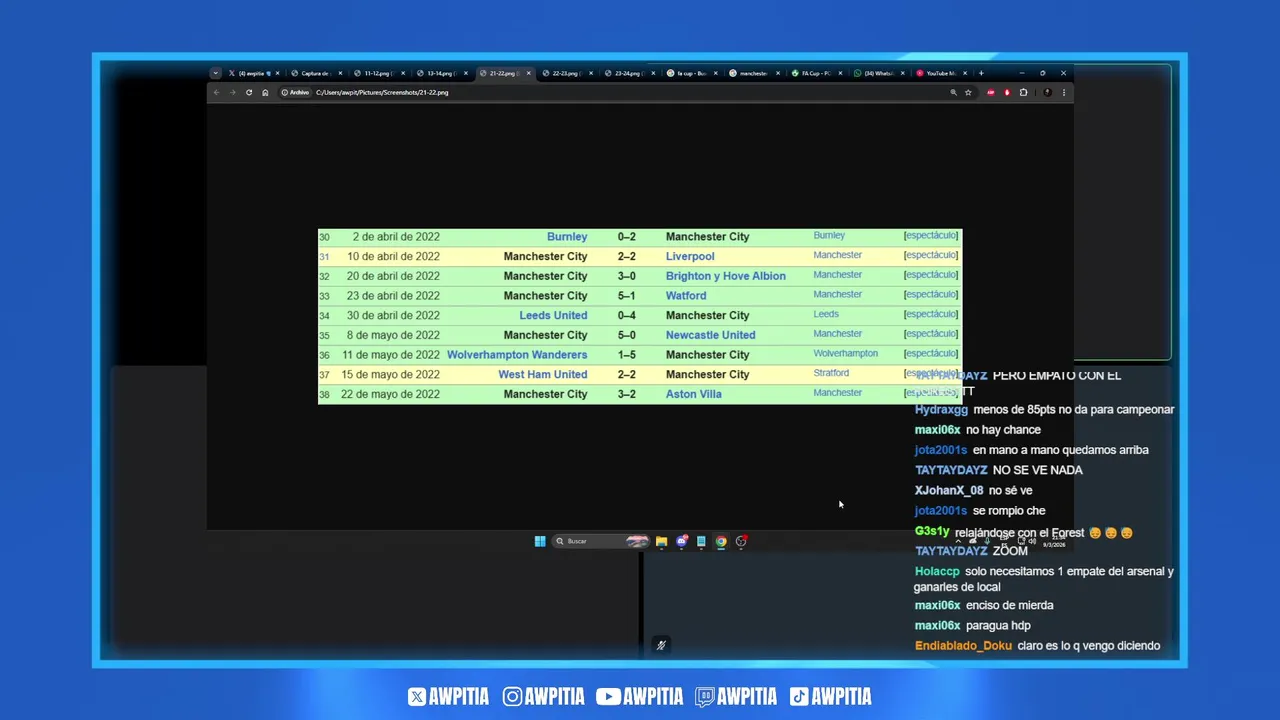Open Discord from the taskbar
The height and width of the screenshot is (720, 1280).
682,541
